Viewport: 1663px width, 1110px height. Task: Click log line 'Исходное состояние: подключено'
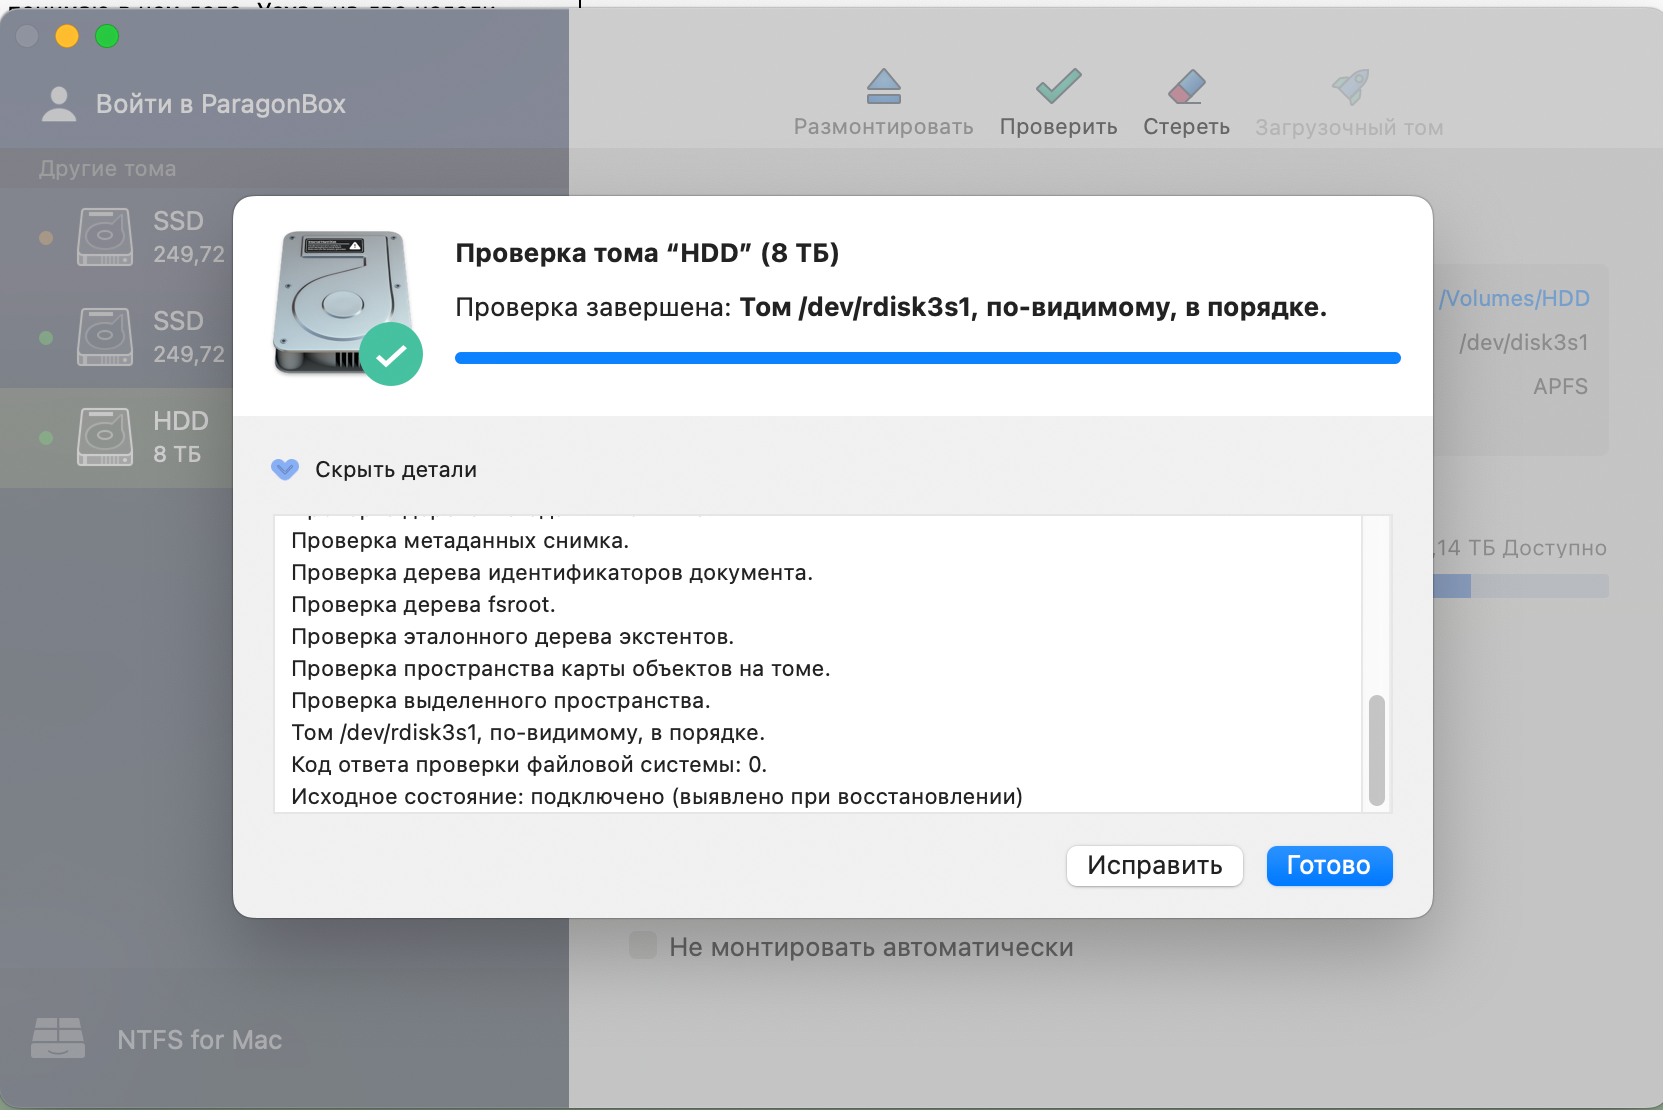pos(657,797)
